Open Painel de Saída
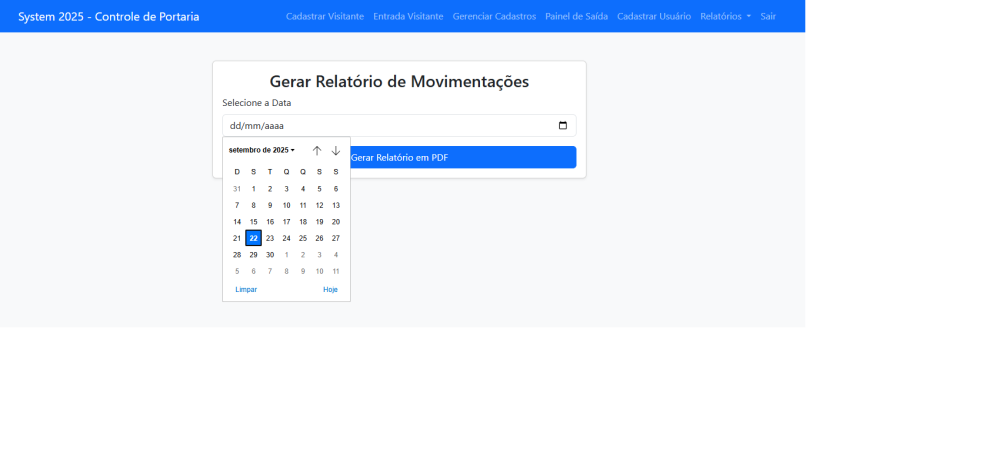The height and width of the screenshot is (471, 1000). pyautogui.click(x=577, y=17)
